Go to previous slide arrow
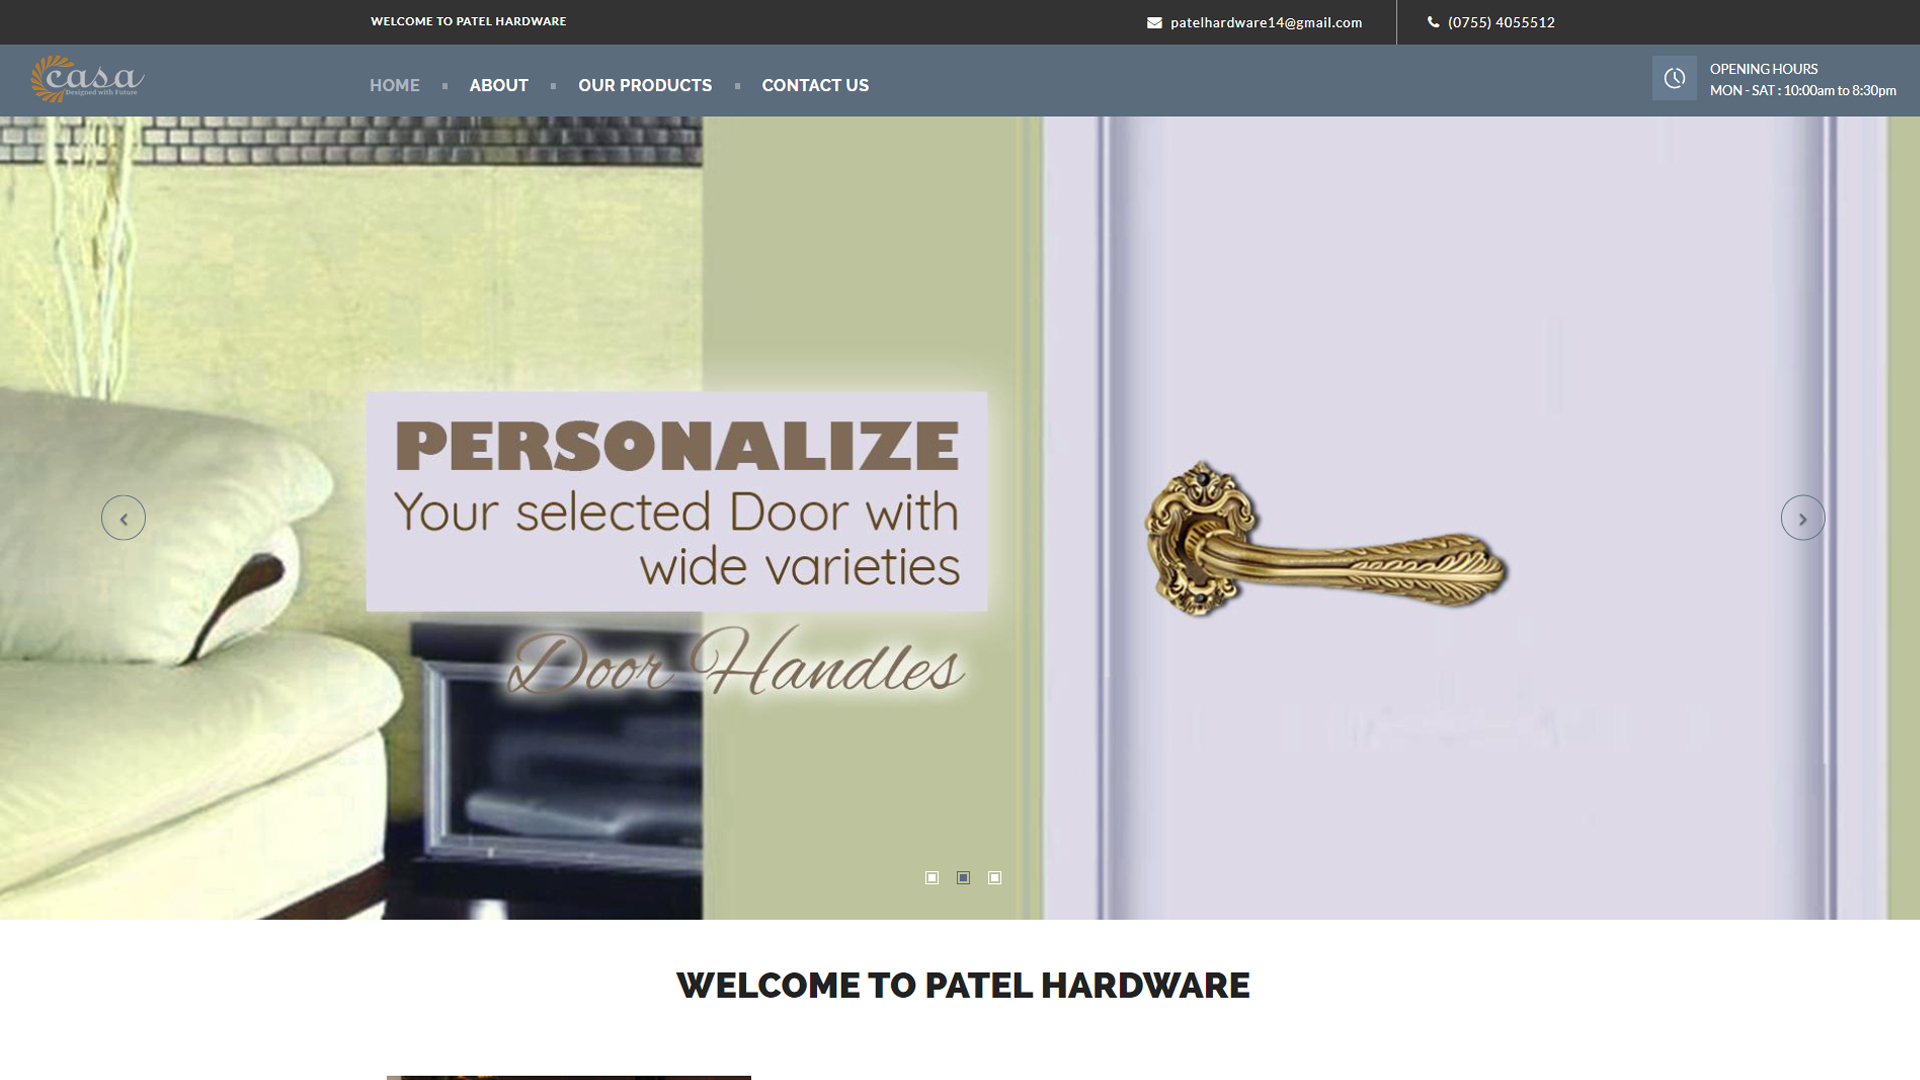The height and width of the screenshot is (1080, 1920). 123,518
